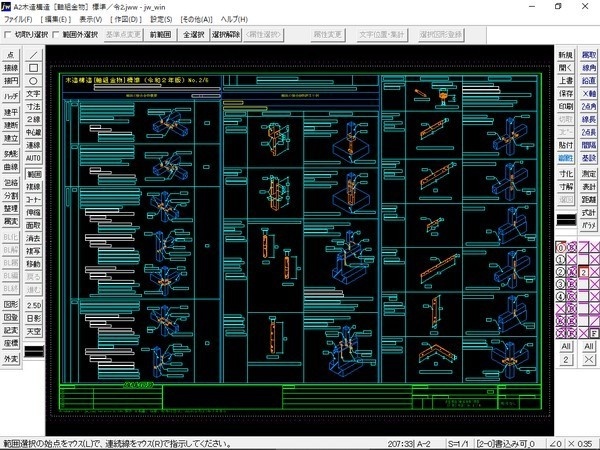Select the 複写 copy tool
This screenshot has height=450, width=600.
(x=33, y=251)
